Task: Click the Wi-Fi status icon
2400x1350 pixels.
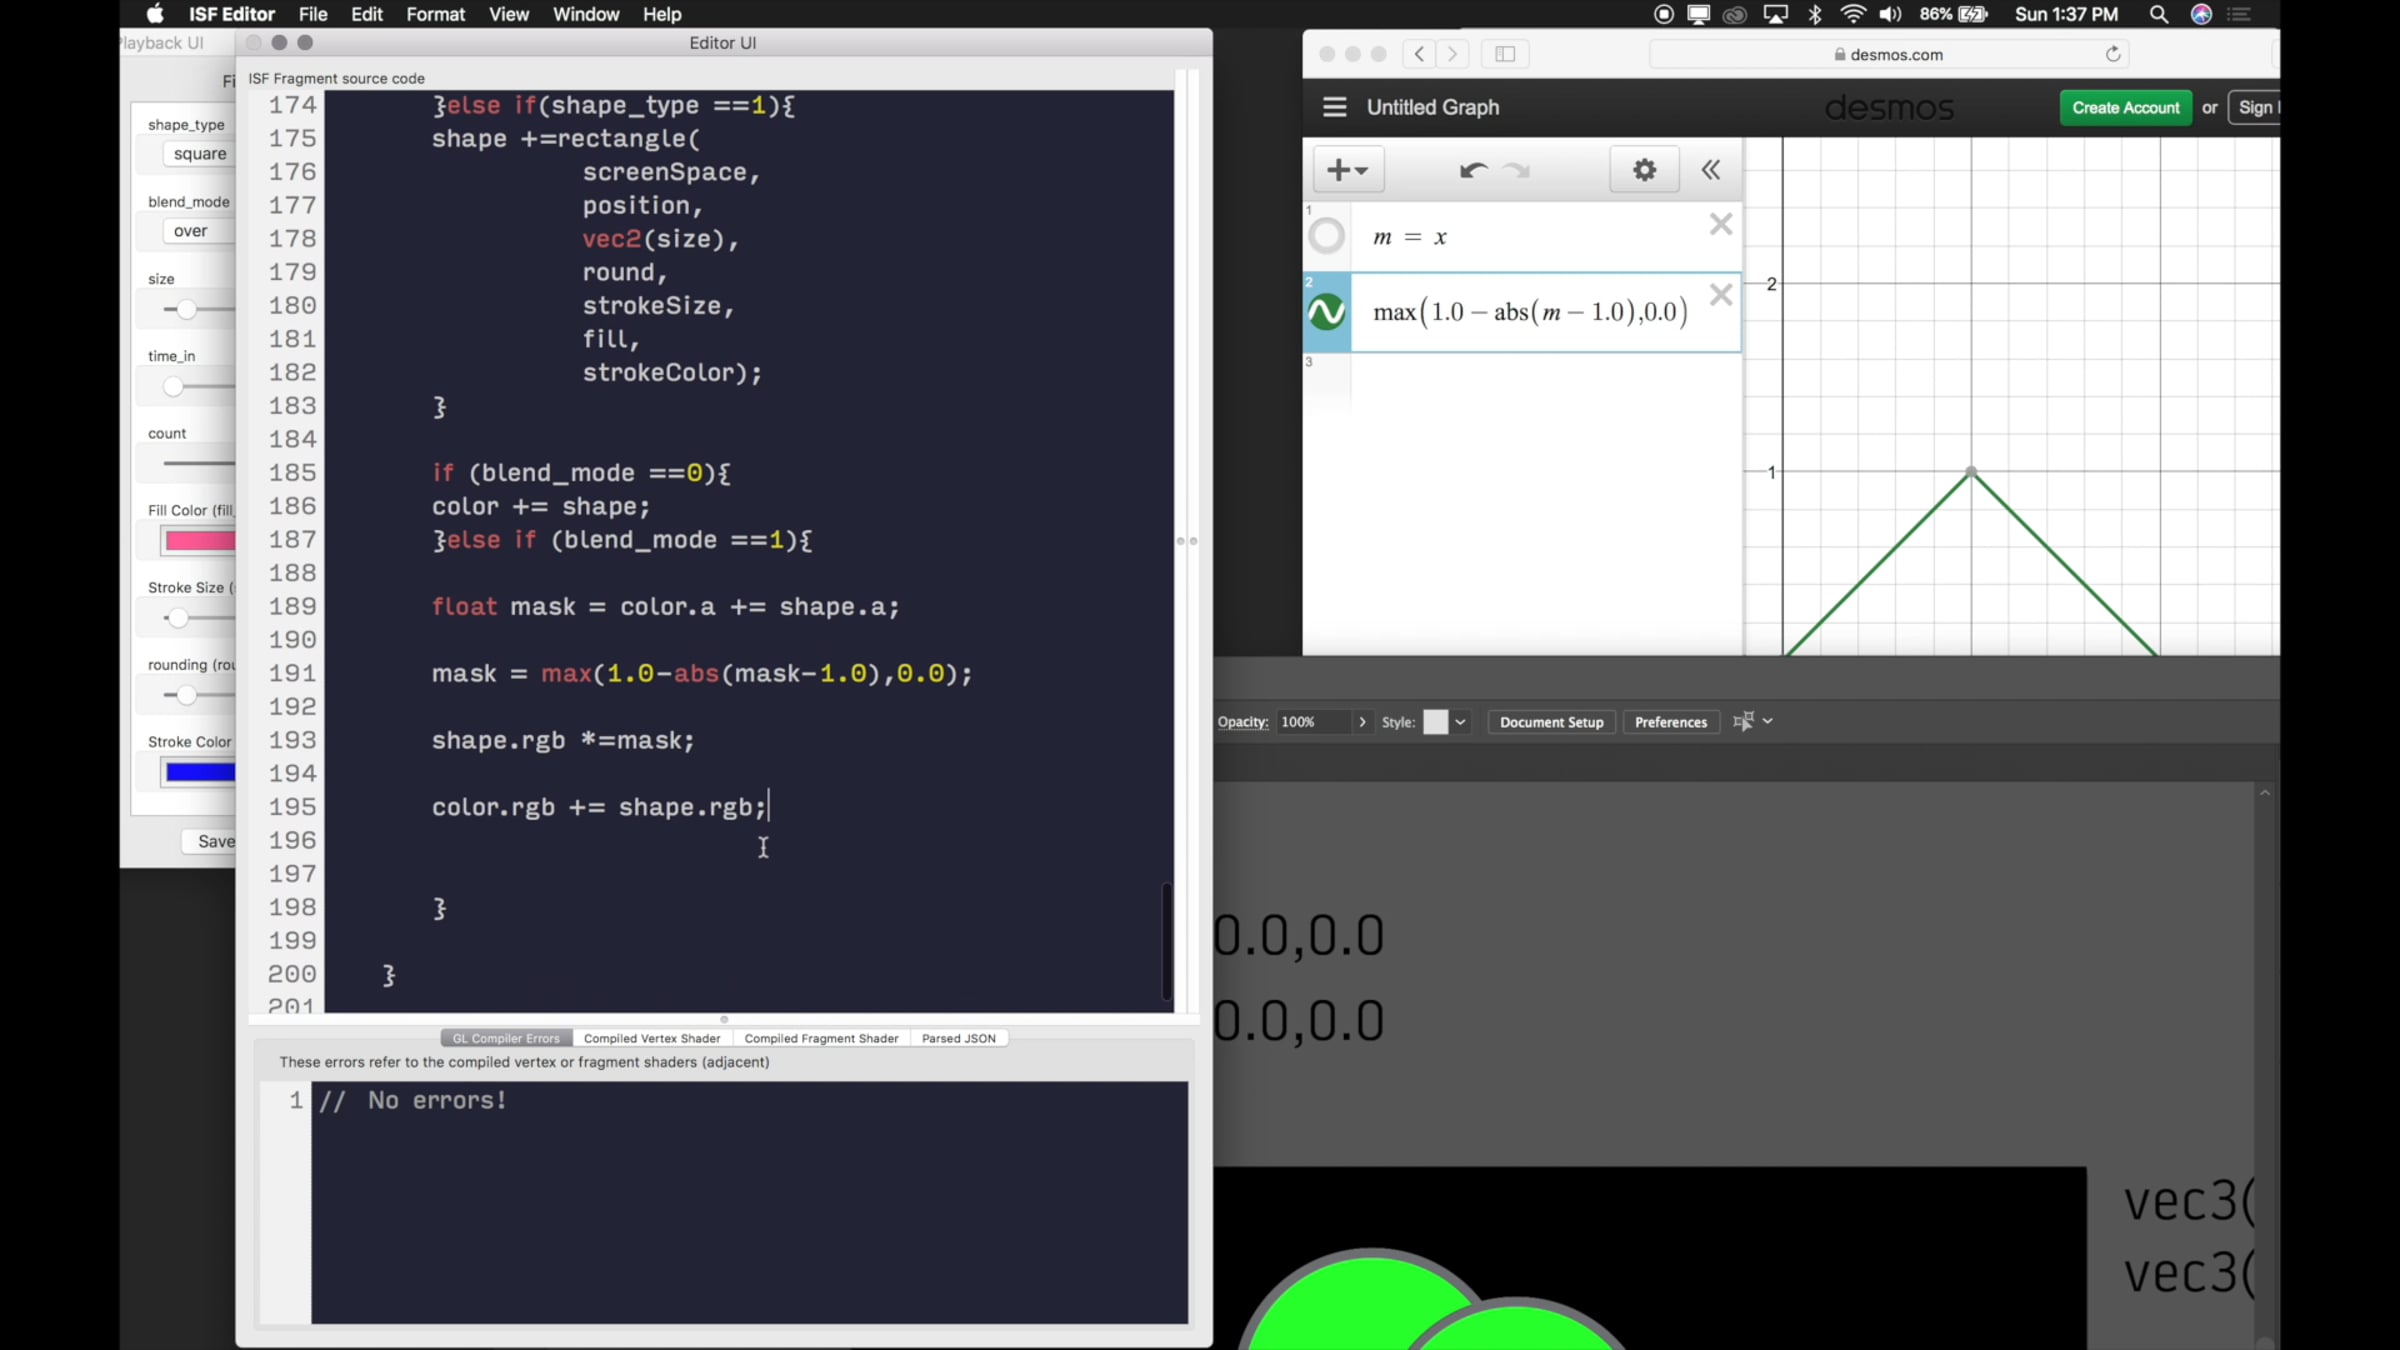Action: [1853, 14]
